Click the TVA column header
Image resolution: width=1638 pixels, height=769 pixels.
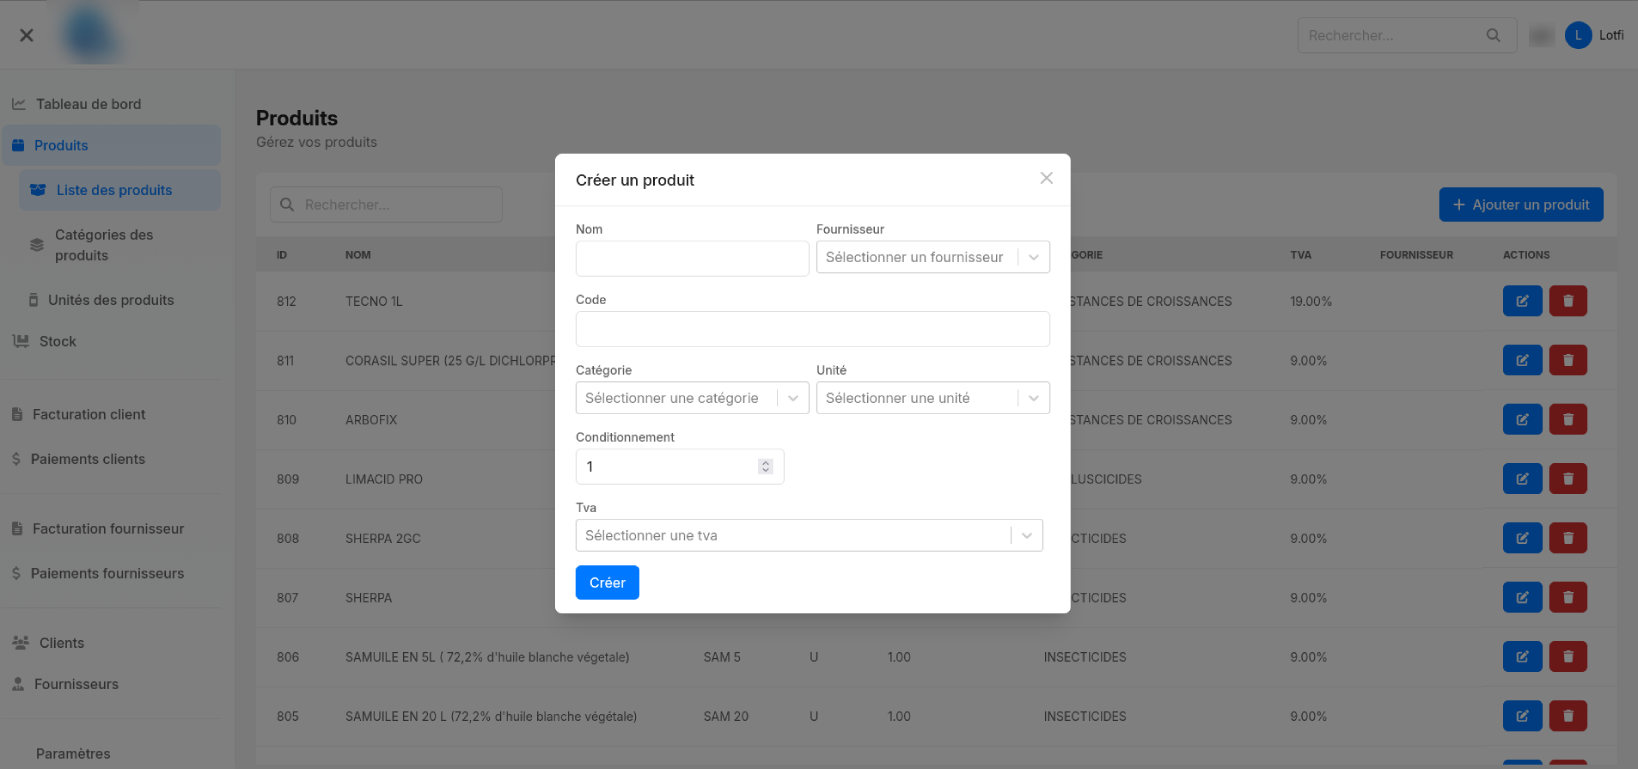(x=1300, y=255)
